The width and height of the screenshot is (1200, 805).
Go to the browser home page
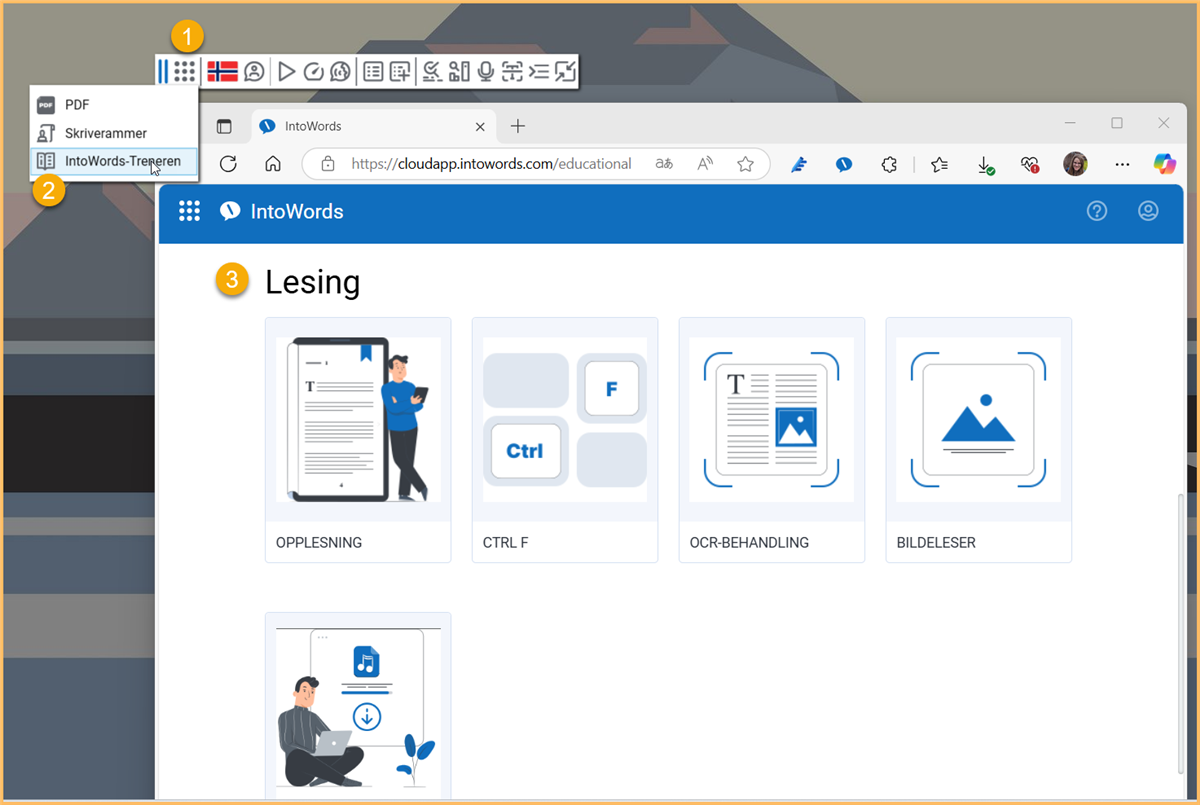pos(272,164)
